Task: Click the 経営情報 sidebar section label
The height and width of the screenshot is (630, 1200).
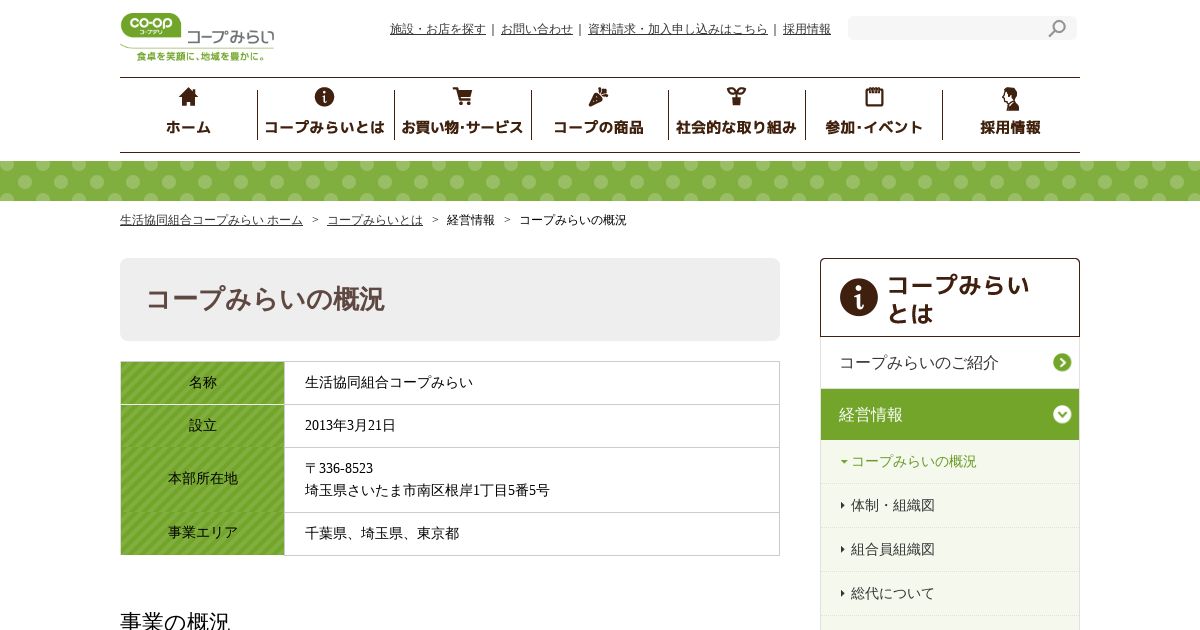Action: [871, 414]
